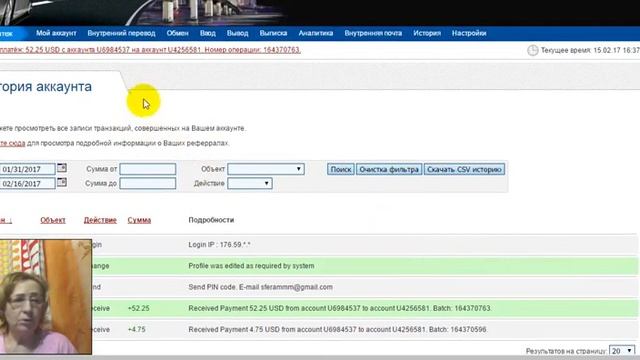This screenshot has height=360, width=640.
Task: Focus the Сумма от input field
Action: (x=148, y=169)
